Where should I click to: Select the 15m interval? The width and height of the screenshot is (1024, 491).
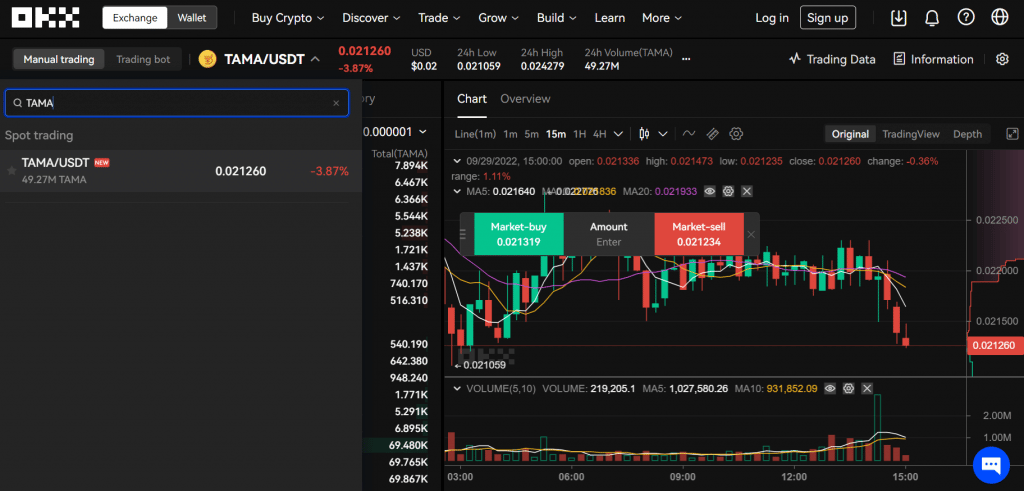point(556,134)
